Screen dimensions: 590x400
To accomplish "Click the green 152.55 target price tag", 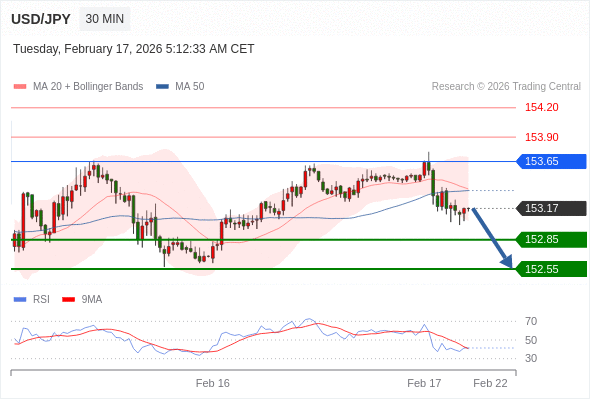I will (x=551, y=269).
